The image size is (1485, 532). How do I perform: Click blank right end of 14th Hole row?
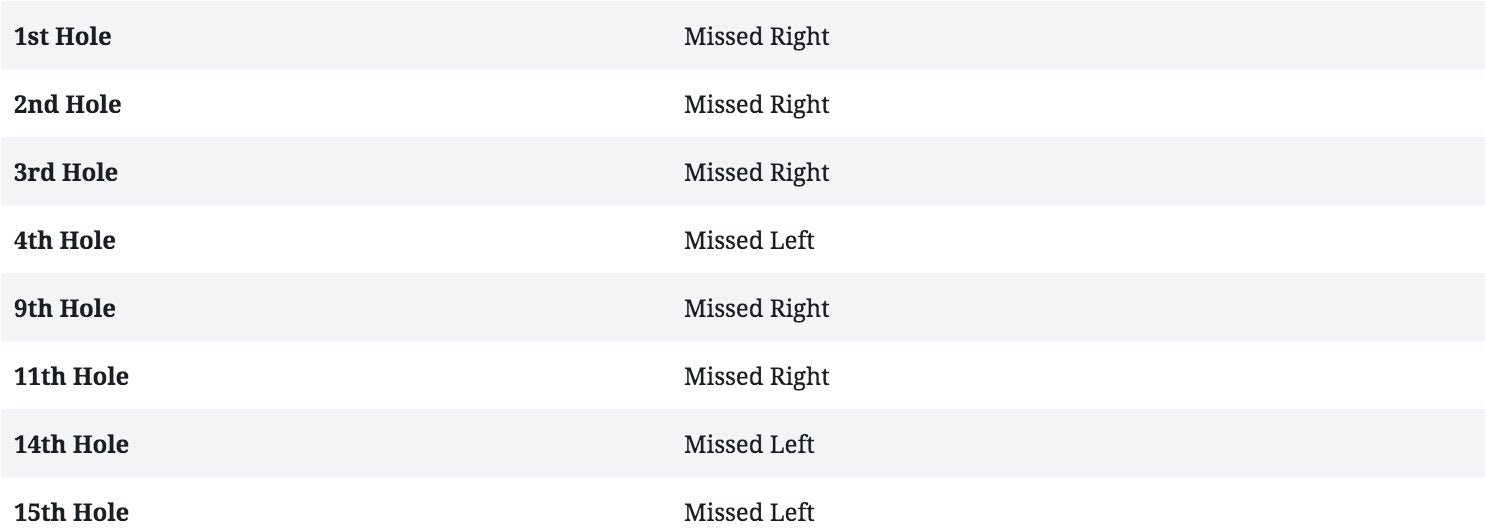[x=1300, y=445]
